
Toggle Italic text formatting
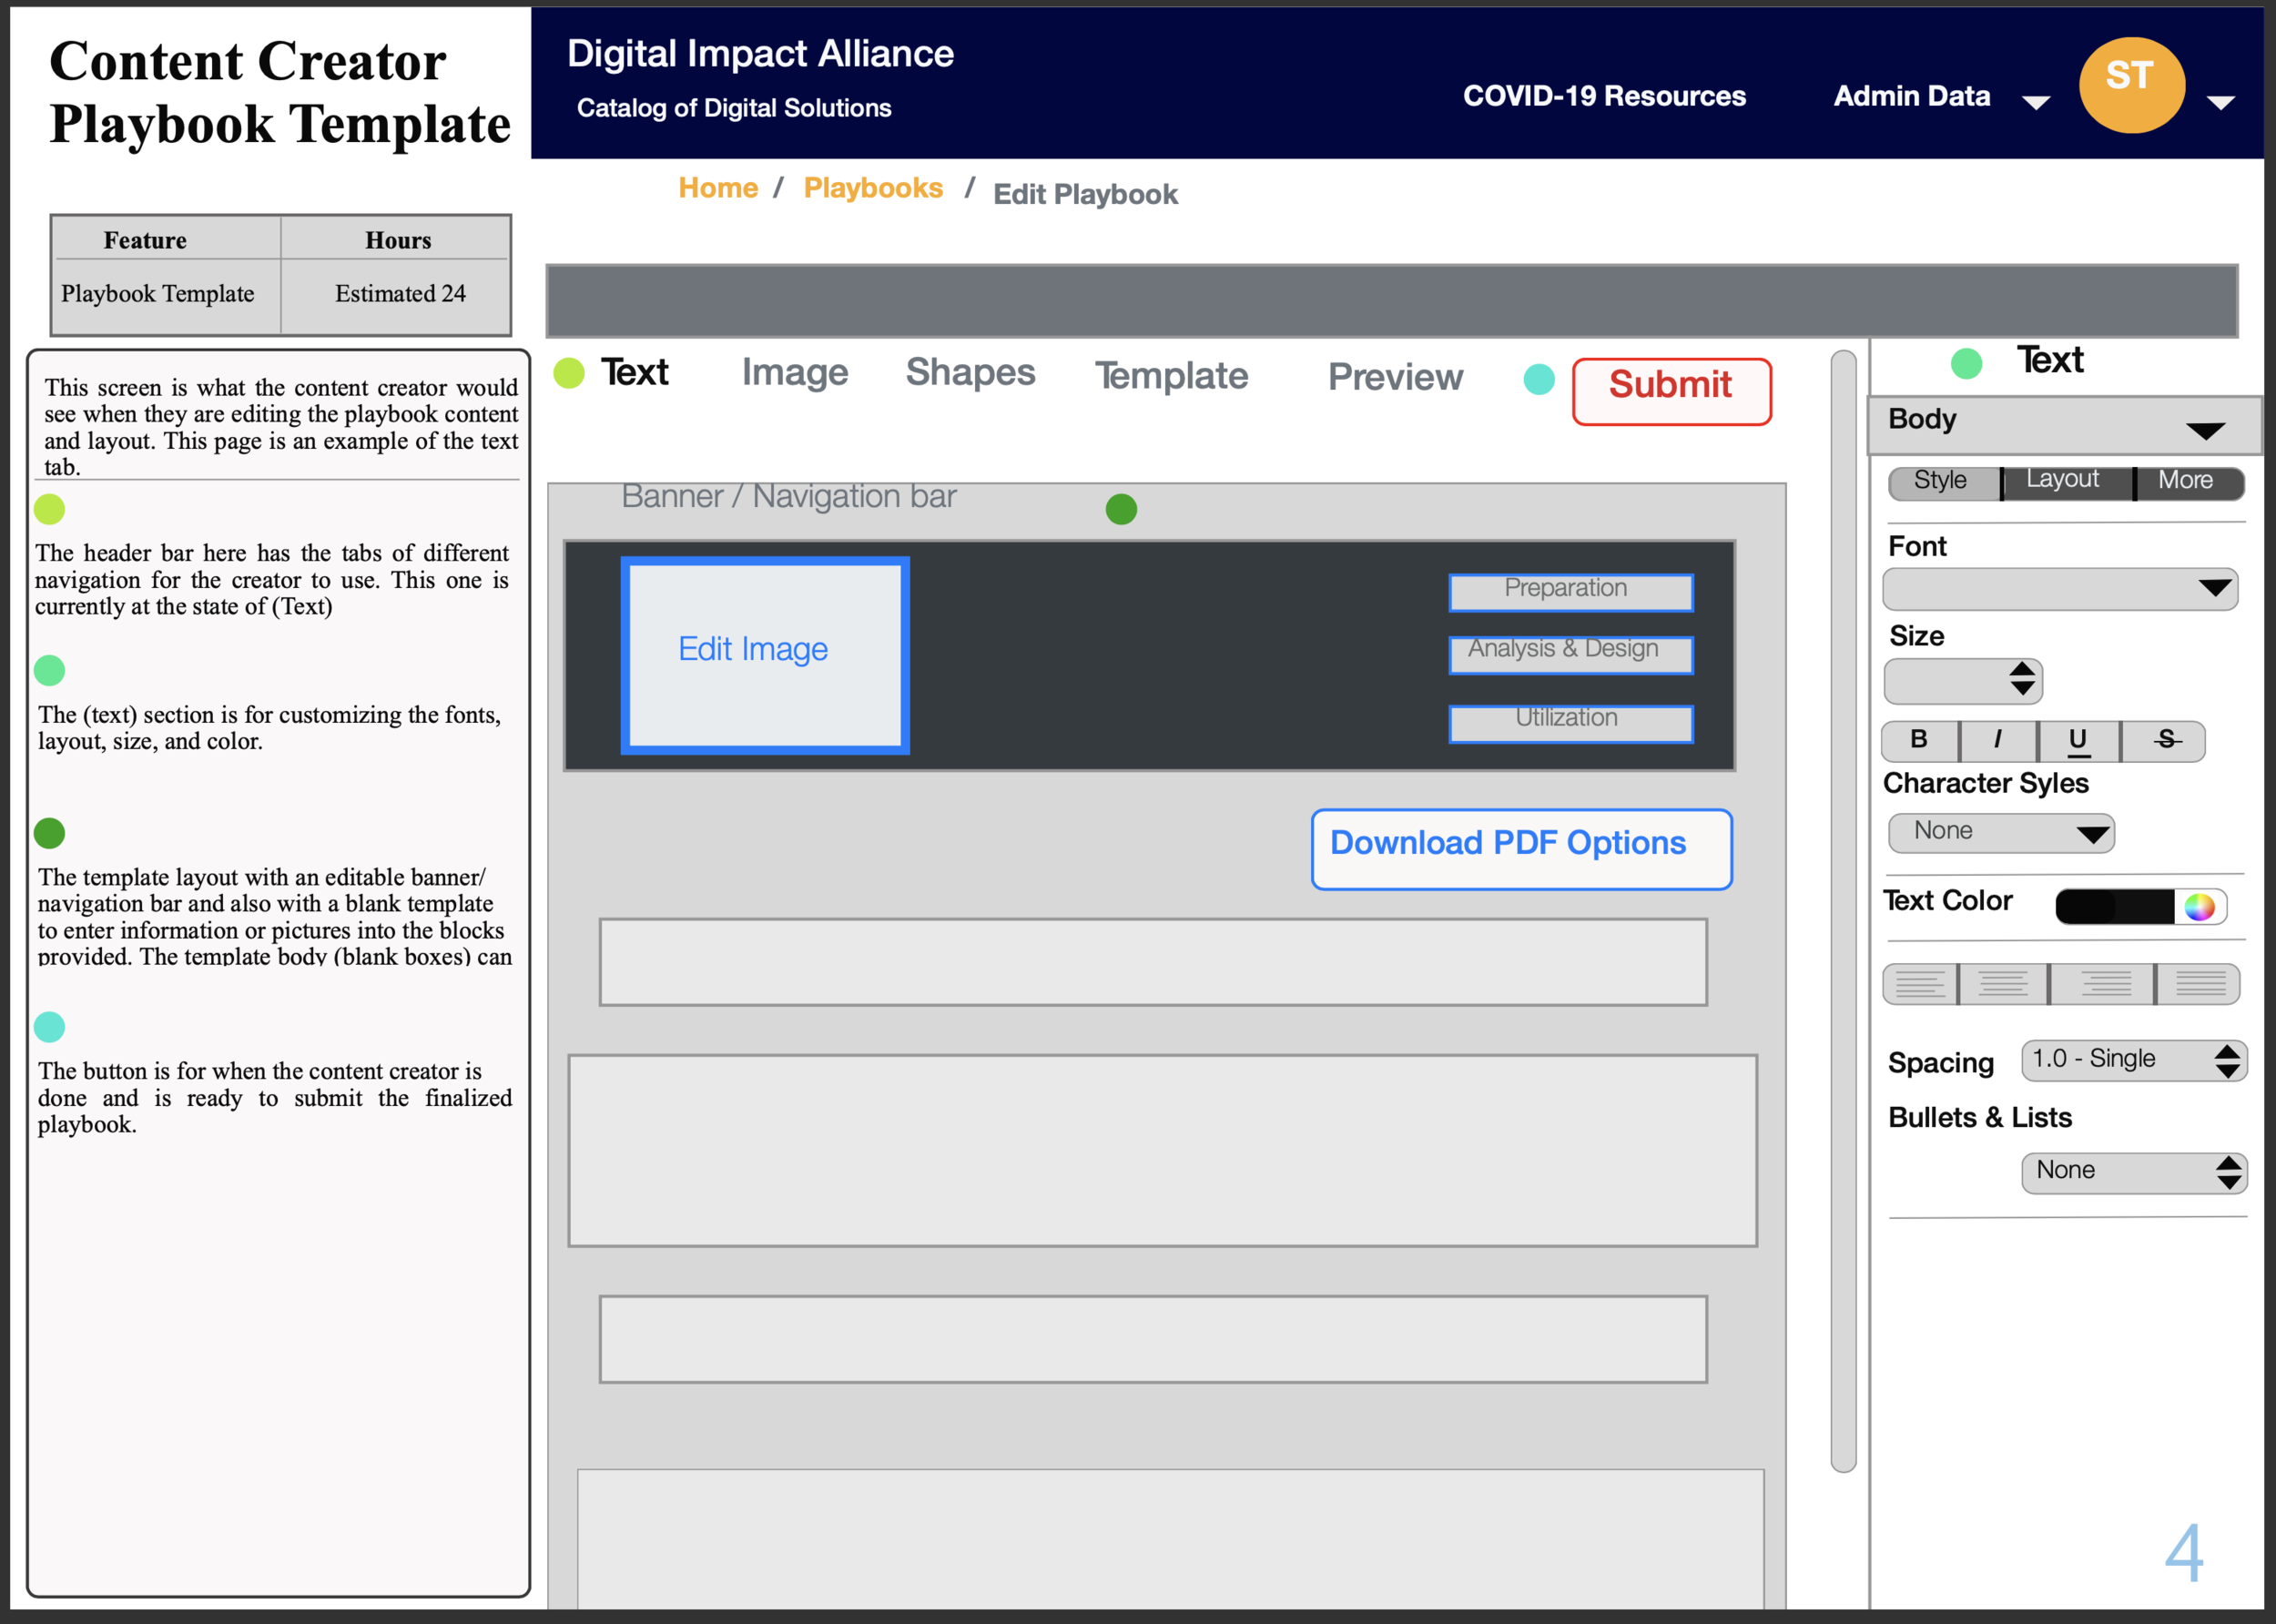point(1998,740)
